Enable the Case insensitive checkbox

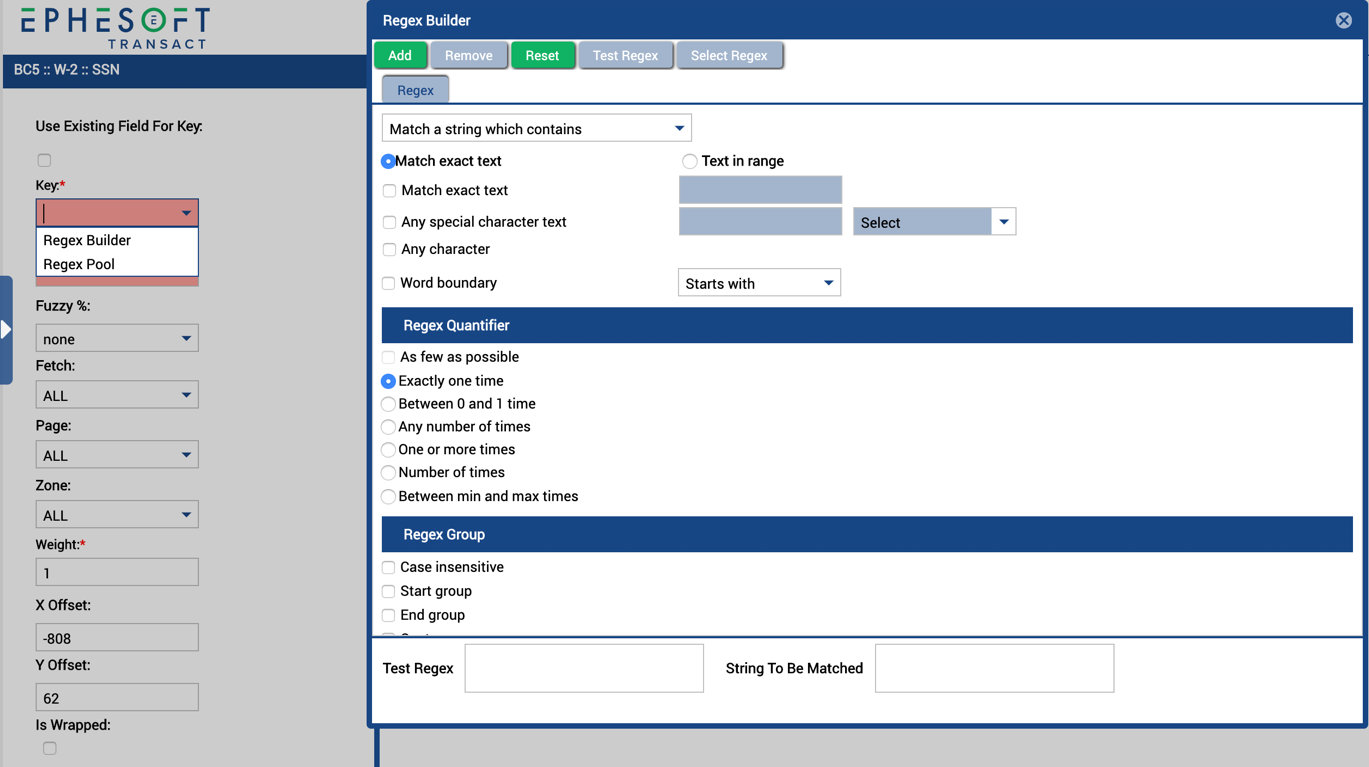tap(388, 567)
